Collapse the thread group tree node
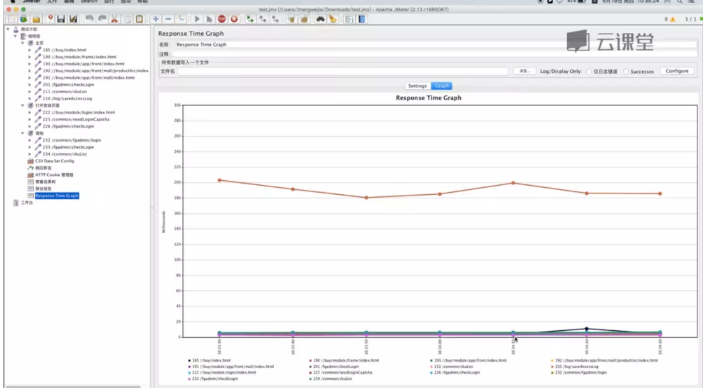Image resolution: width=703 pixels, height=389 pixels. pos(15,36)
